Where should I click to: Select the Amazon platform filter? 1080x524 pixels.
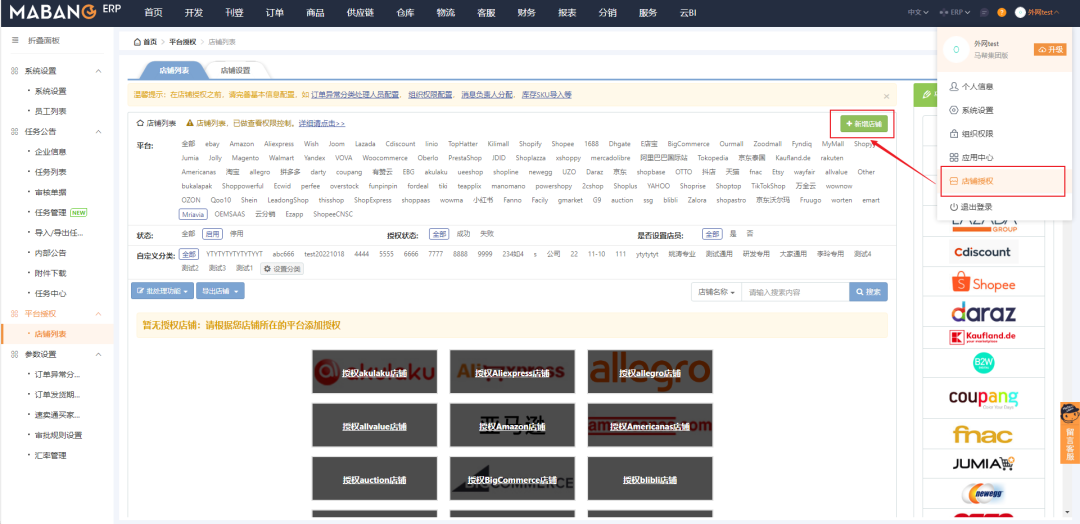pos(241,144)
